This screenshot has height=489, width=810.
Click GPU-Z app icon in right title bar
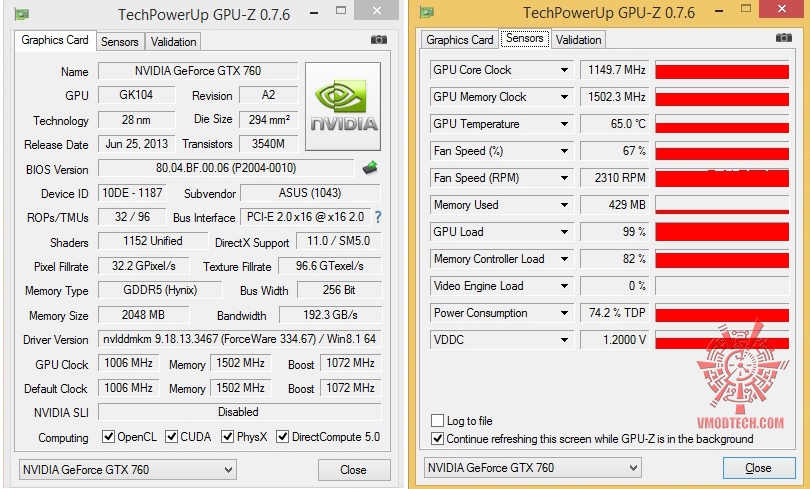pyautogui.click(x=426, y=12)
